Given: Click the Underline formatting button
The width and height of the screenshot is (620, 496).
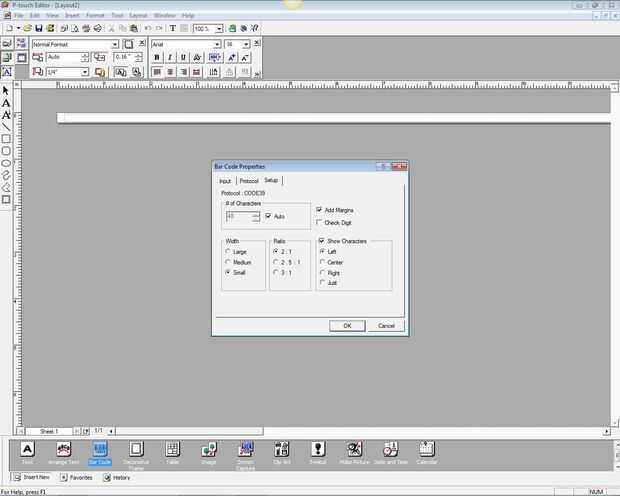Looking at the screenshot, I should tap(183, 57).
